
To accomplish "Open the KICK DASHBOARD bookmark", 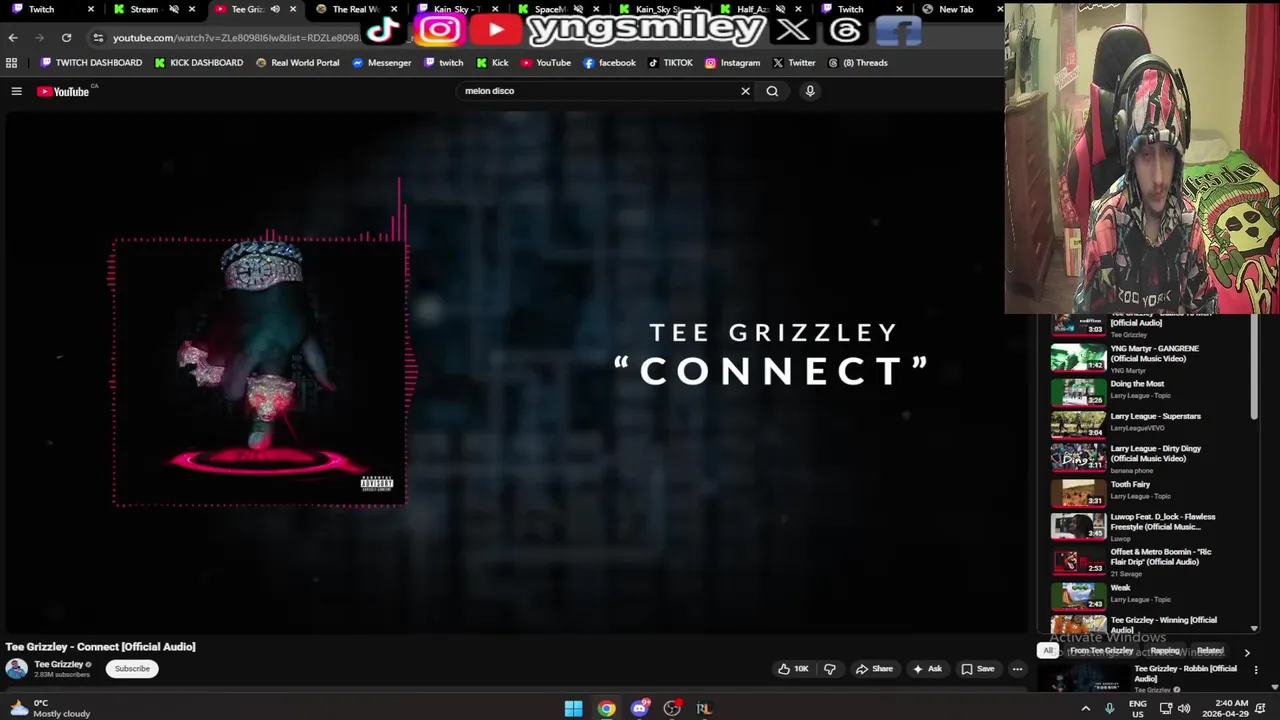I will click(199, 63).
